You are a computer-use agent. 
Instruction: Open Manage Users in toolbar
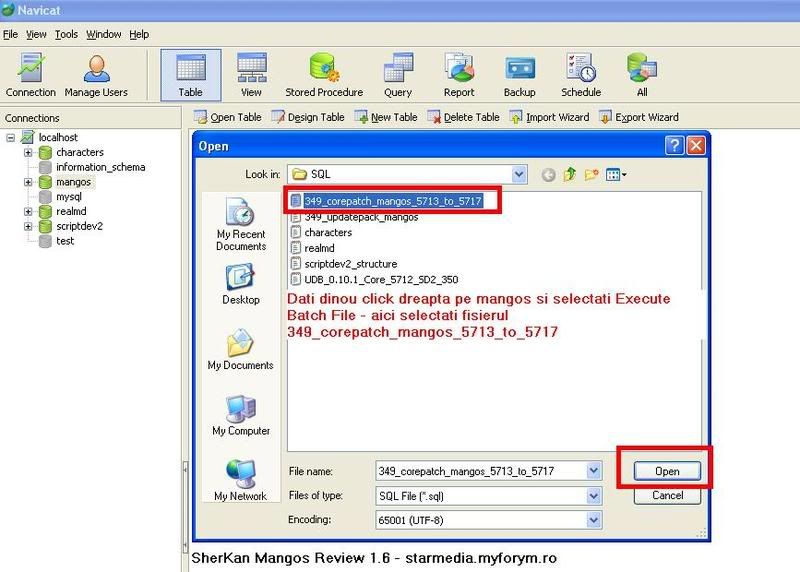pos(96,75)
